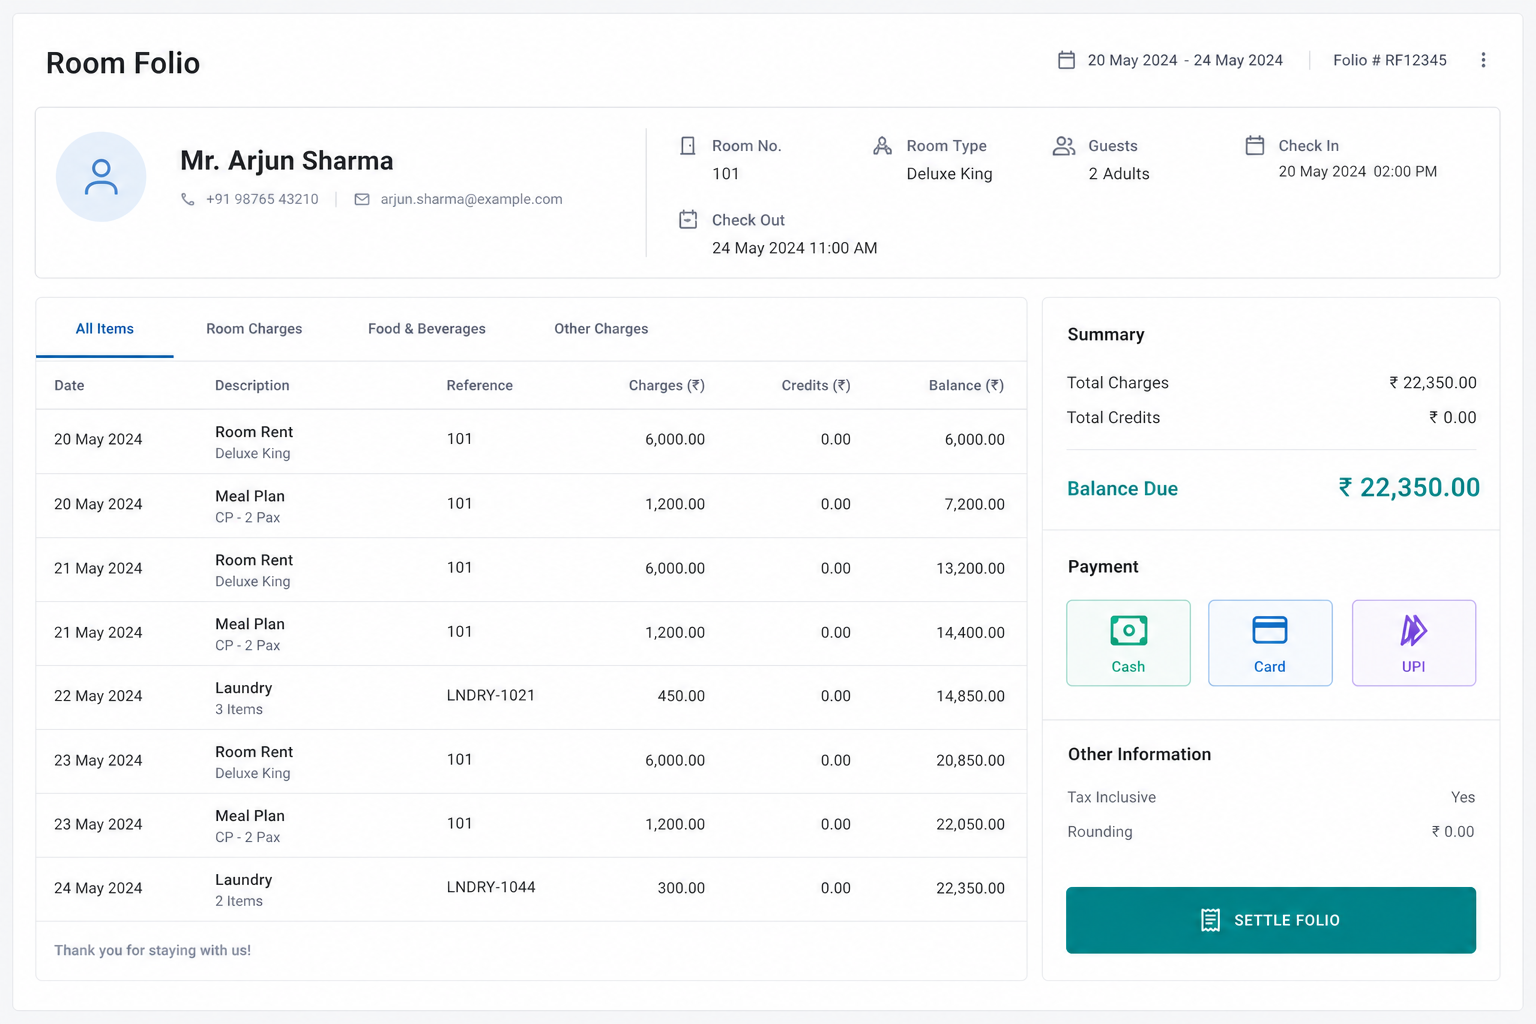The image size is (1536, 1024).
Task: Click the LNDRY-1021 reference
Action: click(491, 695)
